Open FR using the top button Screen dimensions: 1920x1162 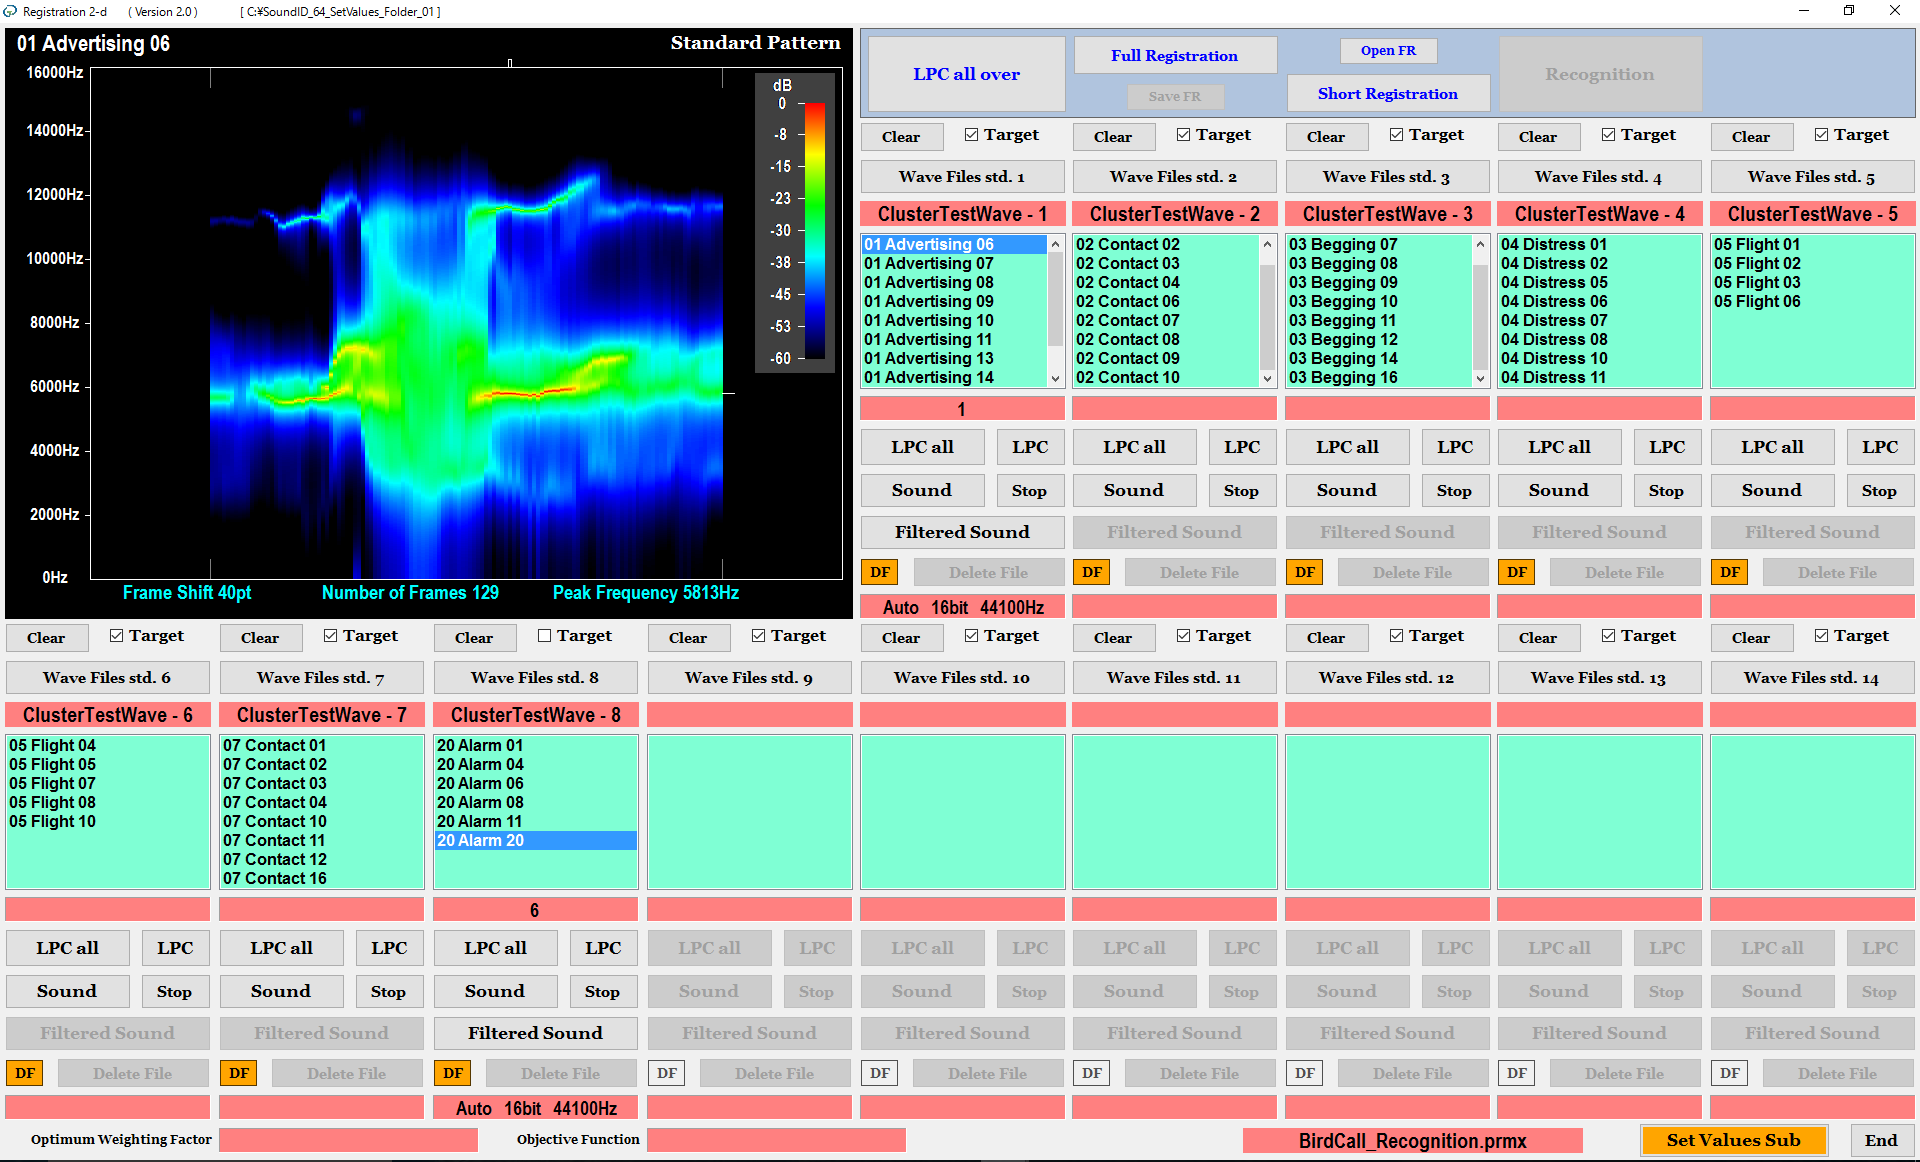pos(1388,50)
